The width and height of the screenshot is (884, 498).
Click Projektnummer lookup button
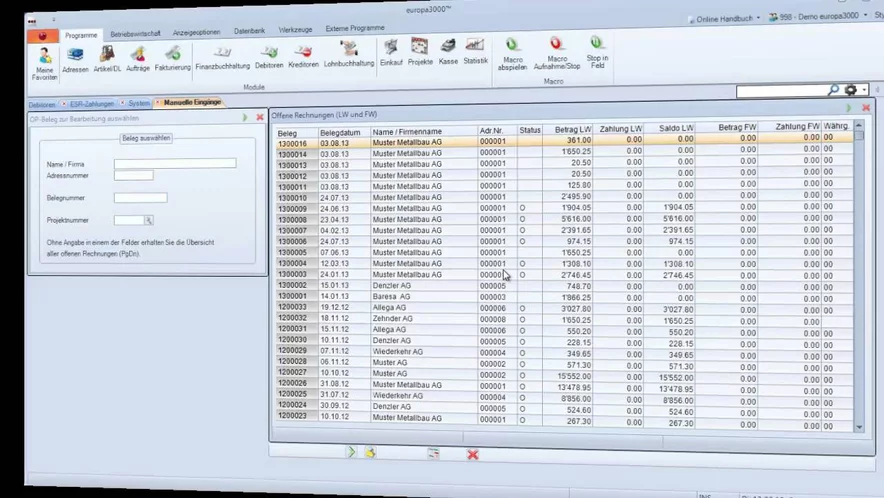tap(149, 221)
